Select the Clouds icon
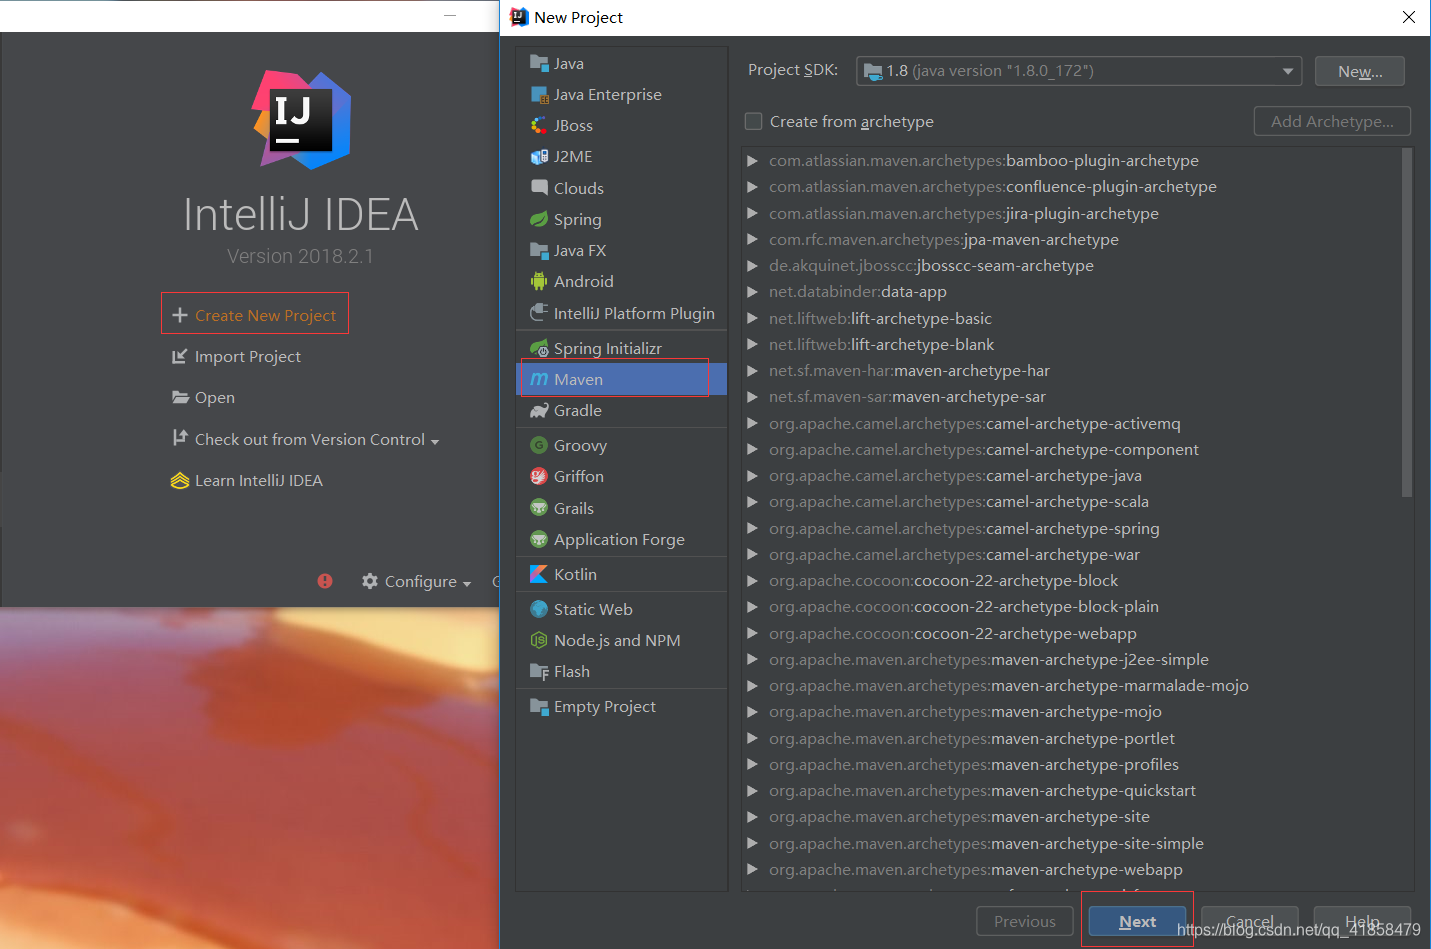The height and width of the screenshot is (949, 1431). pyautogui.click(x=539, y=187)
